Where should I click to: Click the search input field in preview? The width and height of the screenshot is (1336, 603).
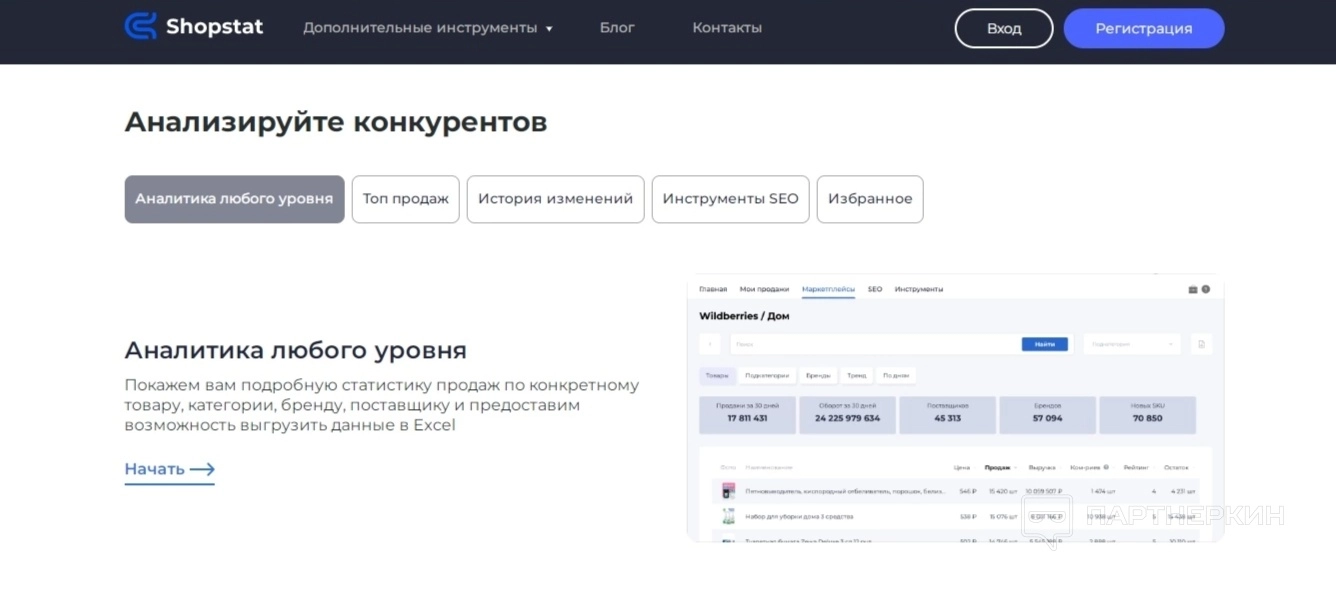(870, 344)
